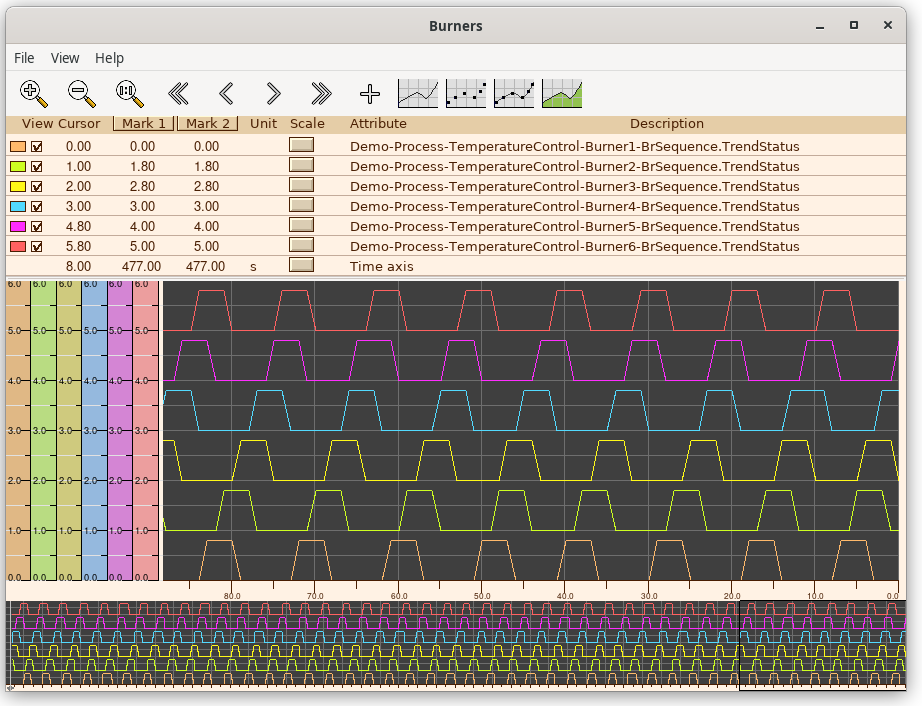Click the zoom in magnifier icon
The height and width of the screenshot is (706, 922).
point(34,94)
